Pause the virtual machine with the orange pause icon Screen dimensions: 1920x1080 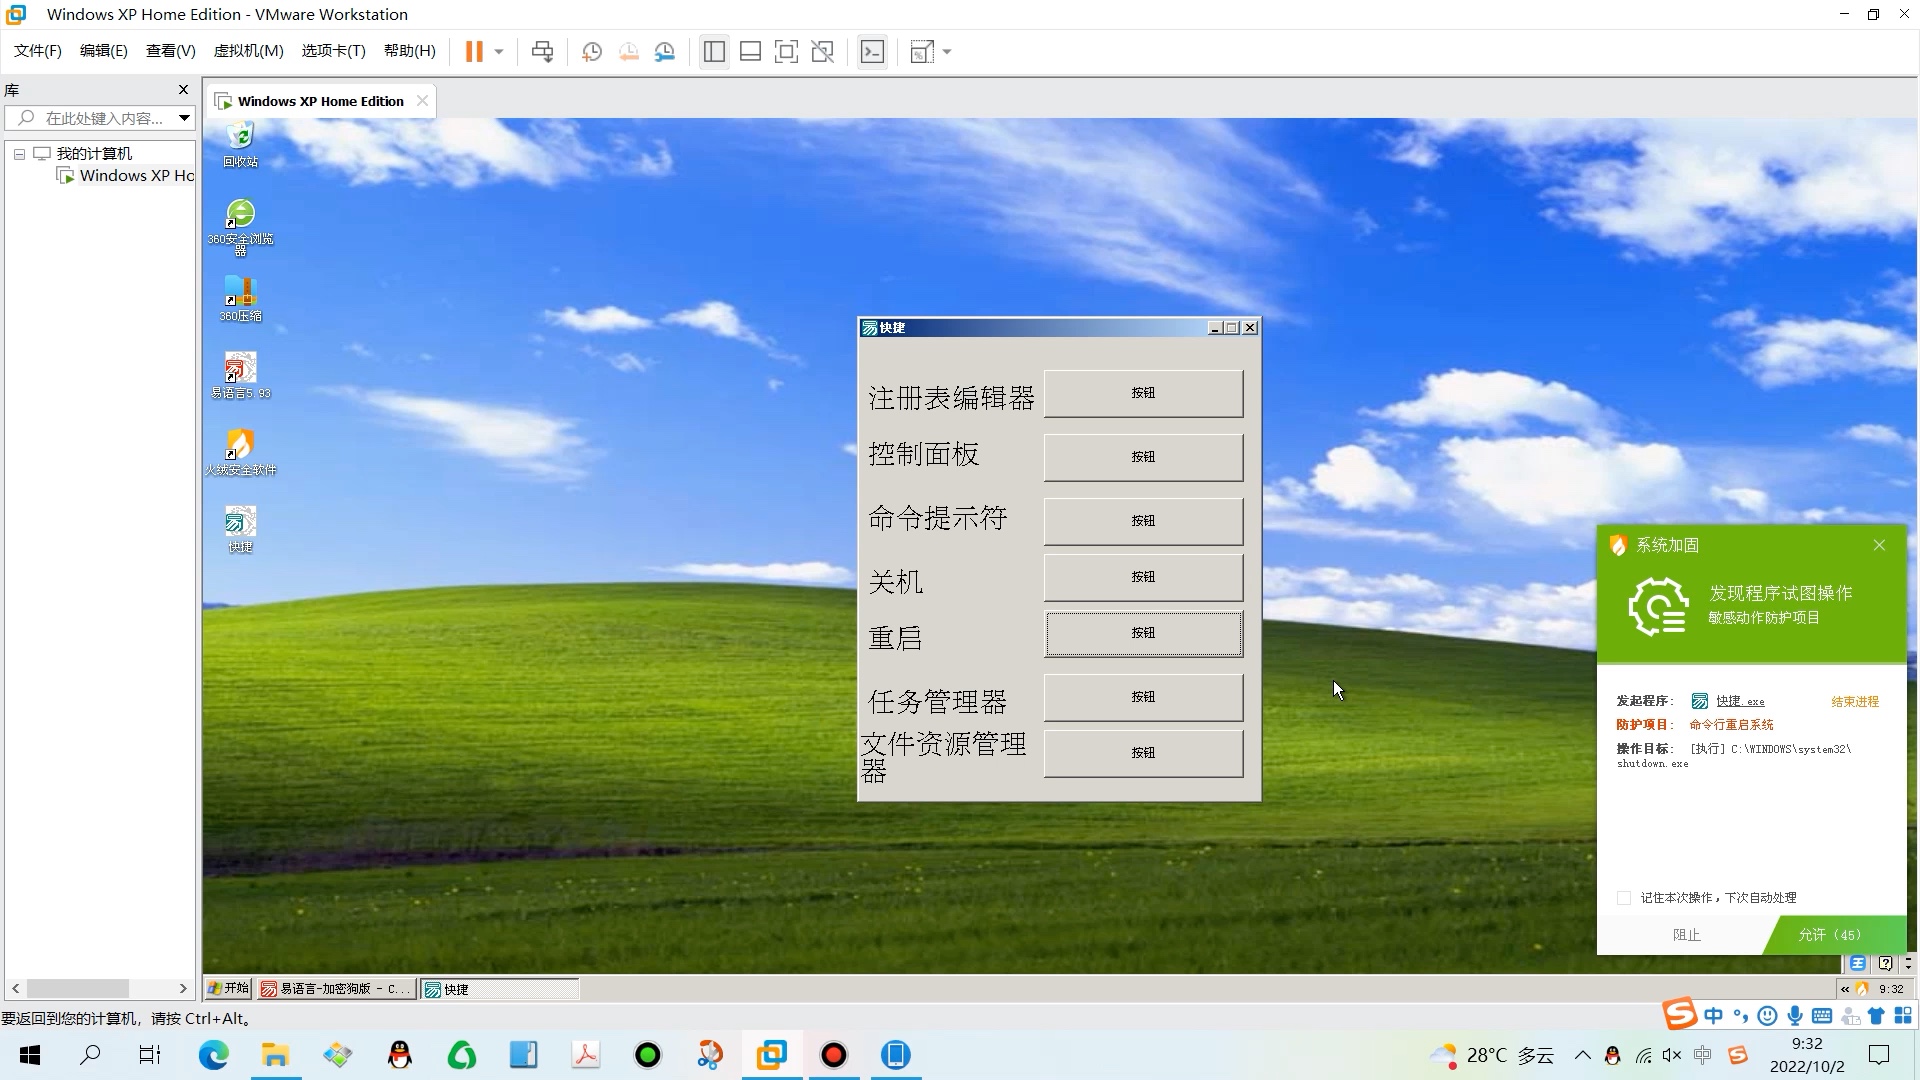coord(474,52)
